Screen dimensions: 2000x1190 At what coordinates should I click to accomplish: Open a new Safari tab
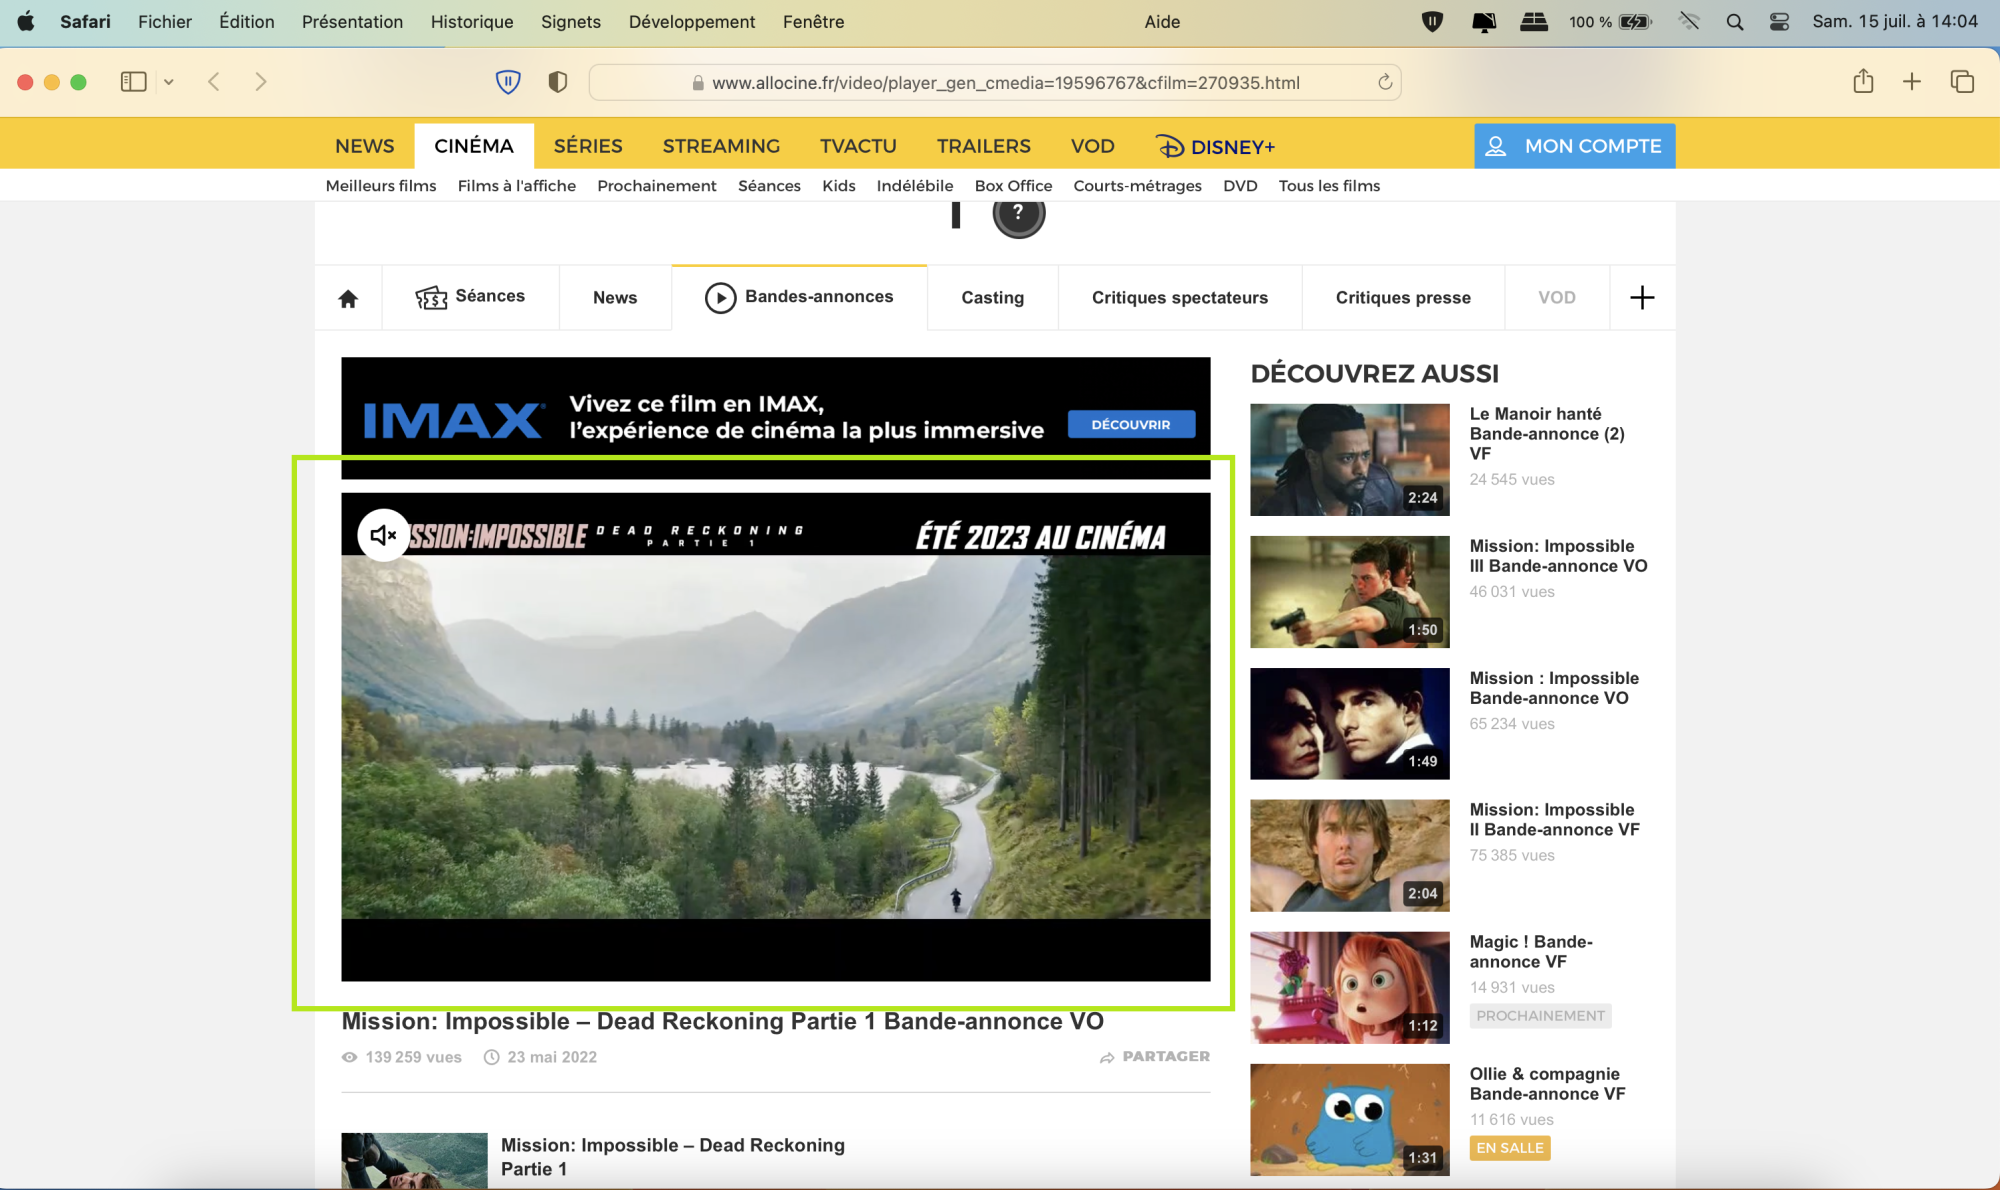pyautogui.click(x=1912, y=82)
